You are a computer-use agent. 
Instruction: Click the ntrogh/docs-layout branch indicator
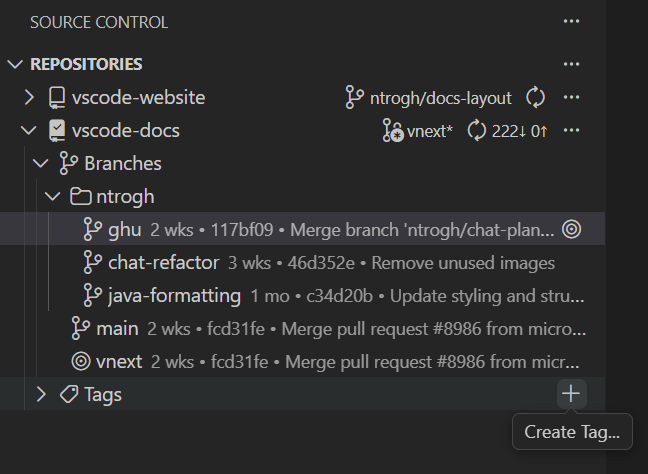[x=429, y=98]
